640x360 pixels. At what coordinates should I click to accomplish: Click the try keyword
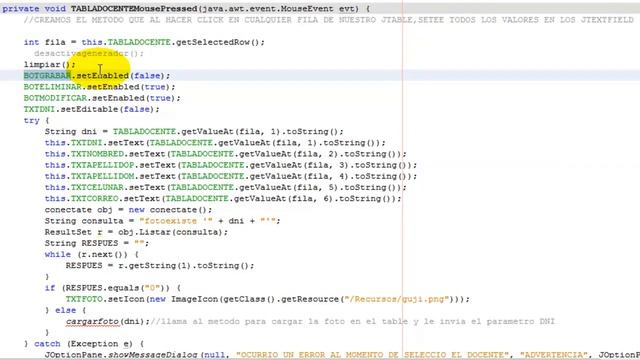(31, 120)
